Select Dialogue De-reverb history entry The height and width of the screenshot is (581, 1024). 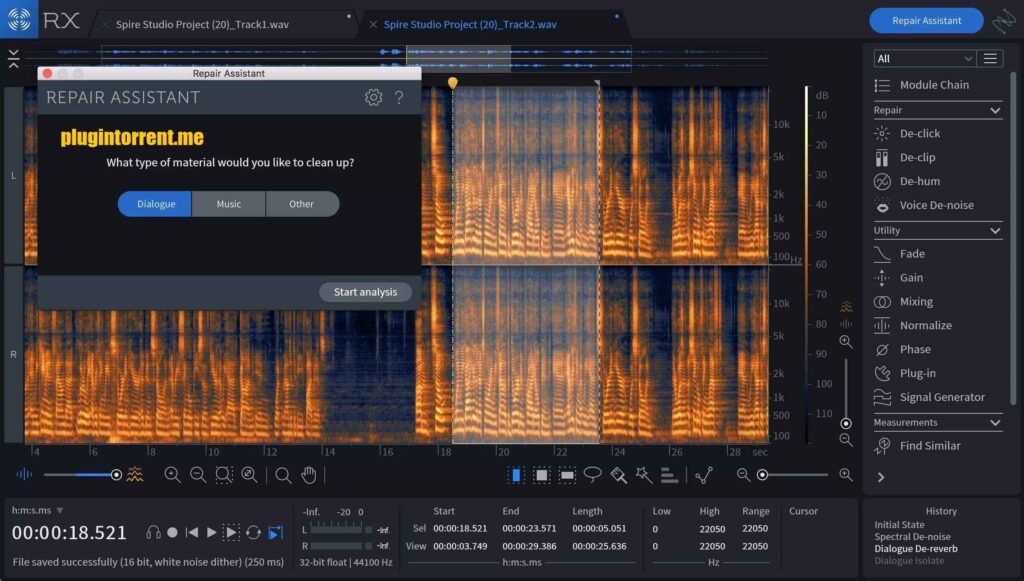point(916,549)
